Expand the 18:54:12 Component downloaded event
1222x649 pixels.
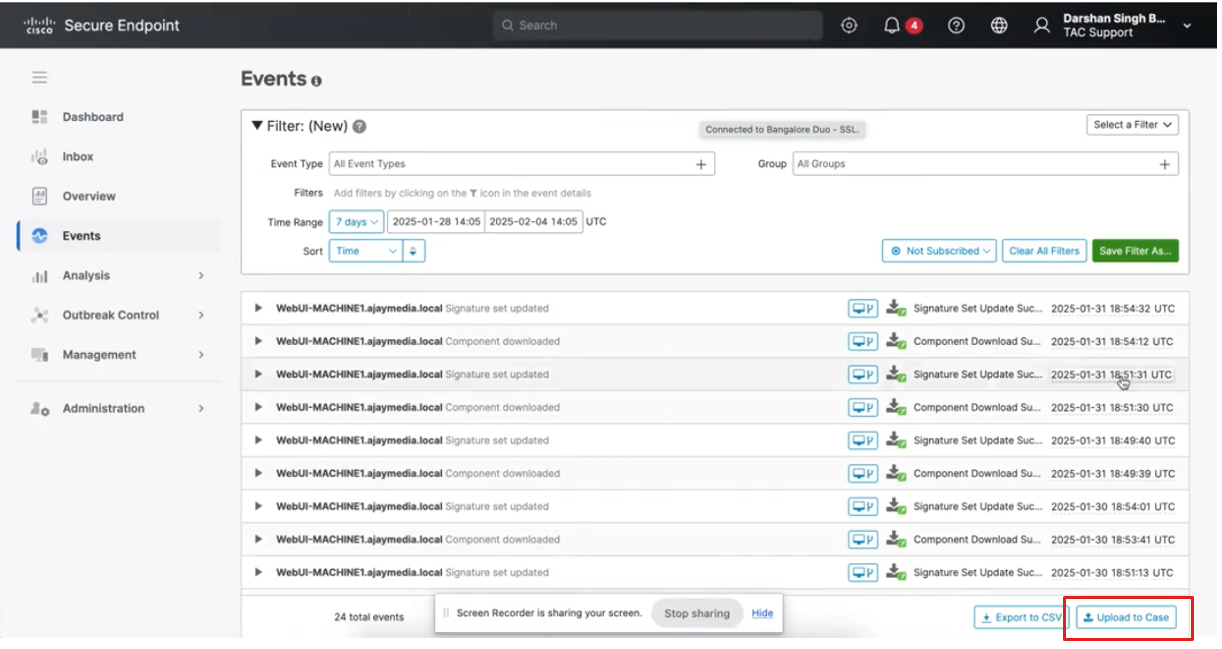pyautogui.click(x=259, y=342)
